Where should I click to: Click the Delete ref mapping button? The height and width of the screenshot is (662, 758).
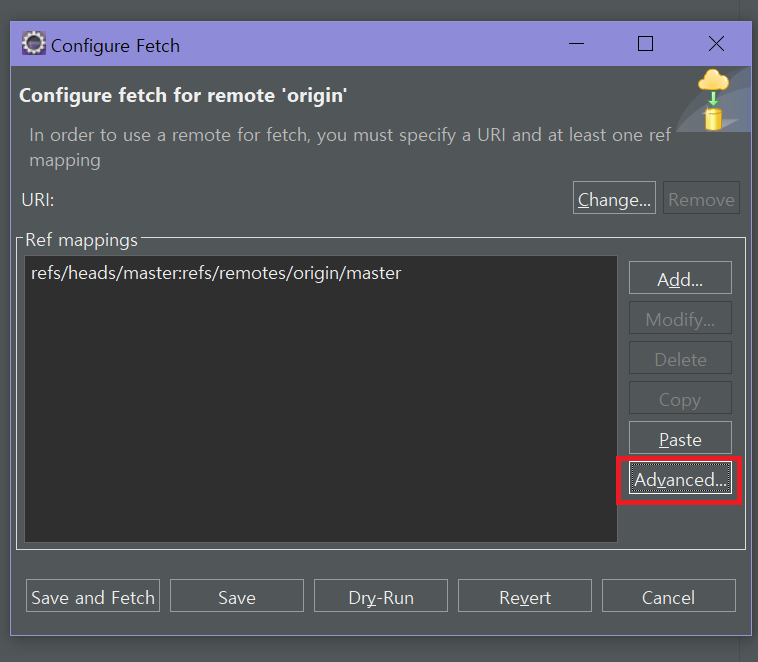pos(680,358)
